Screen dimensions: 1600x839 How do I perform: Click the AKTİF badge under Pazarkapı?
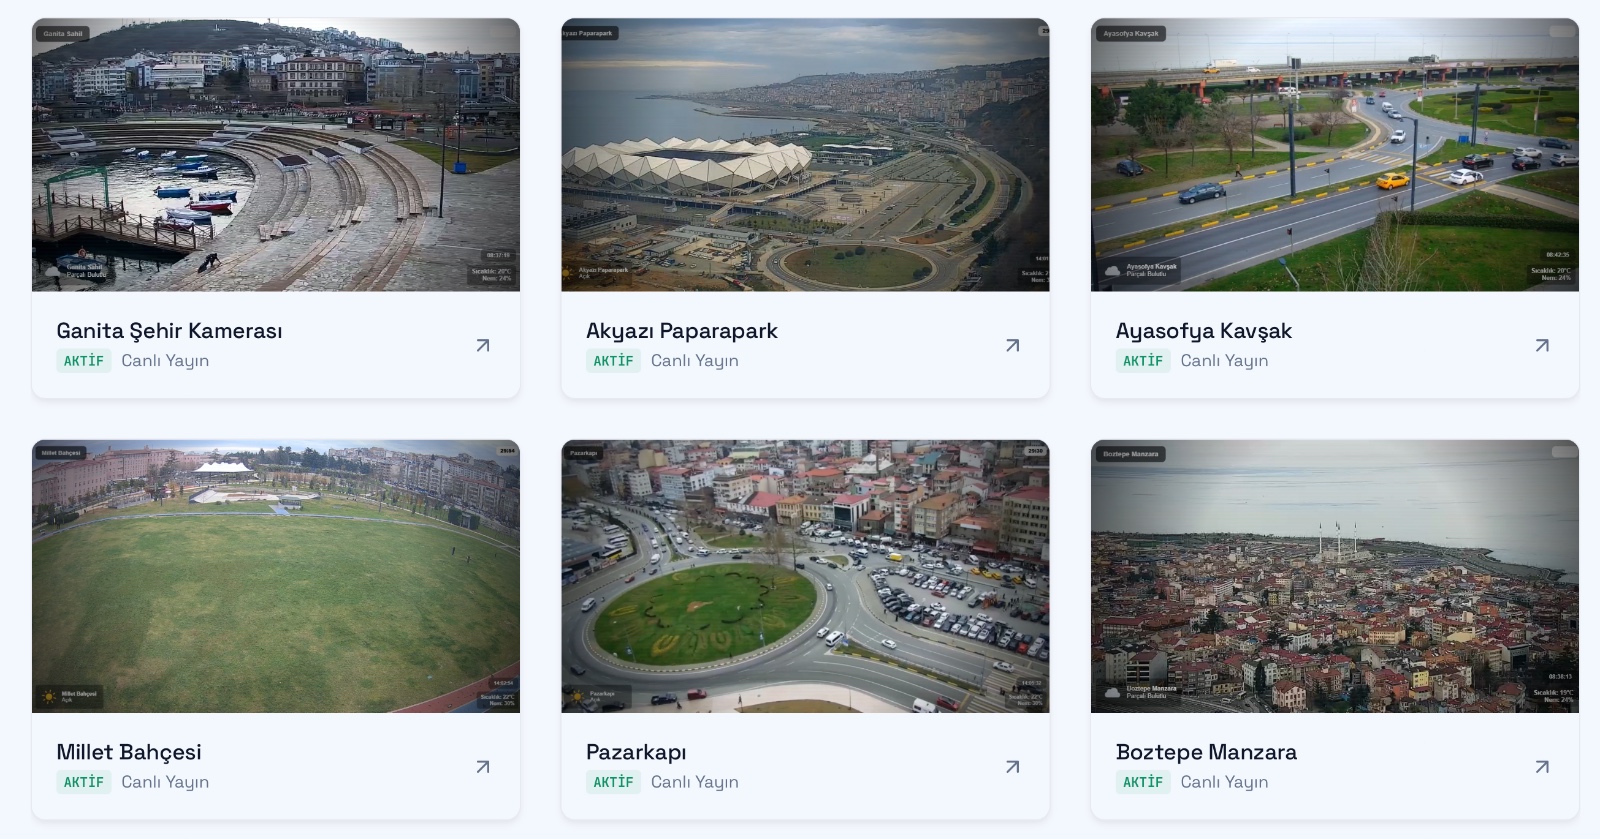(x=613, y=782)
